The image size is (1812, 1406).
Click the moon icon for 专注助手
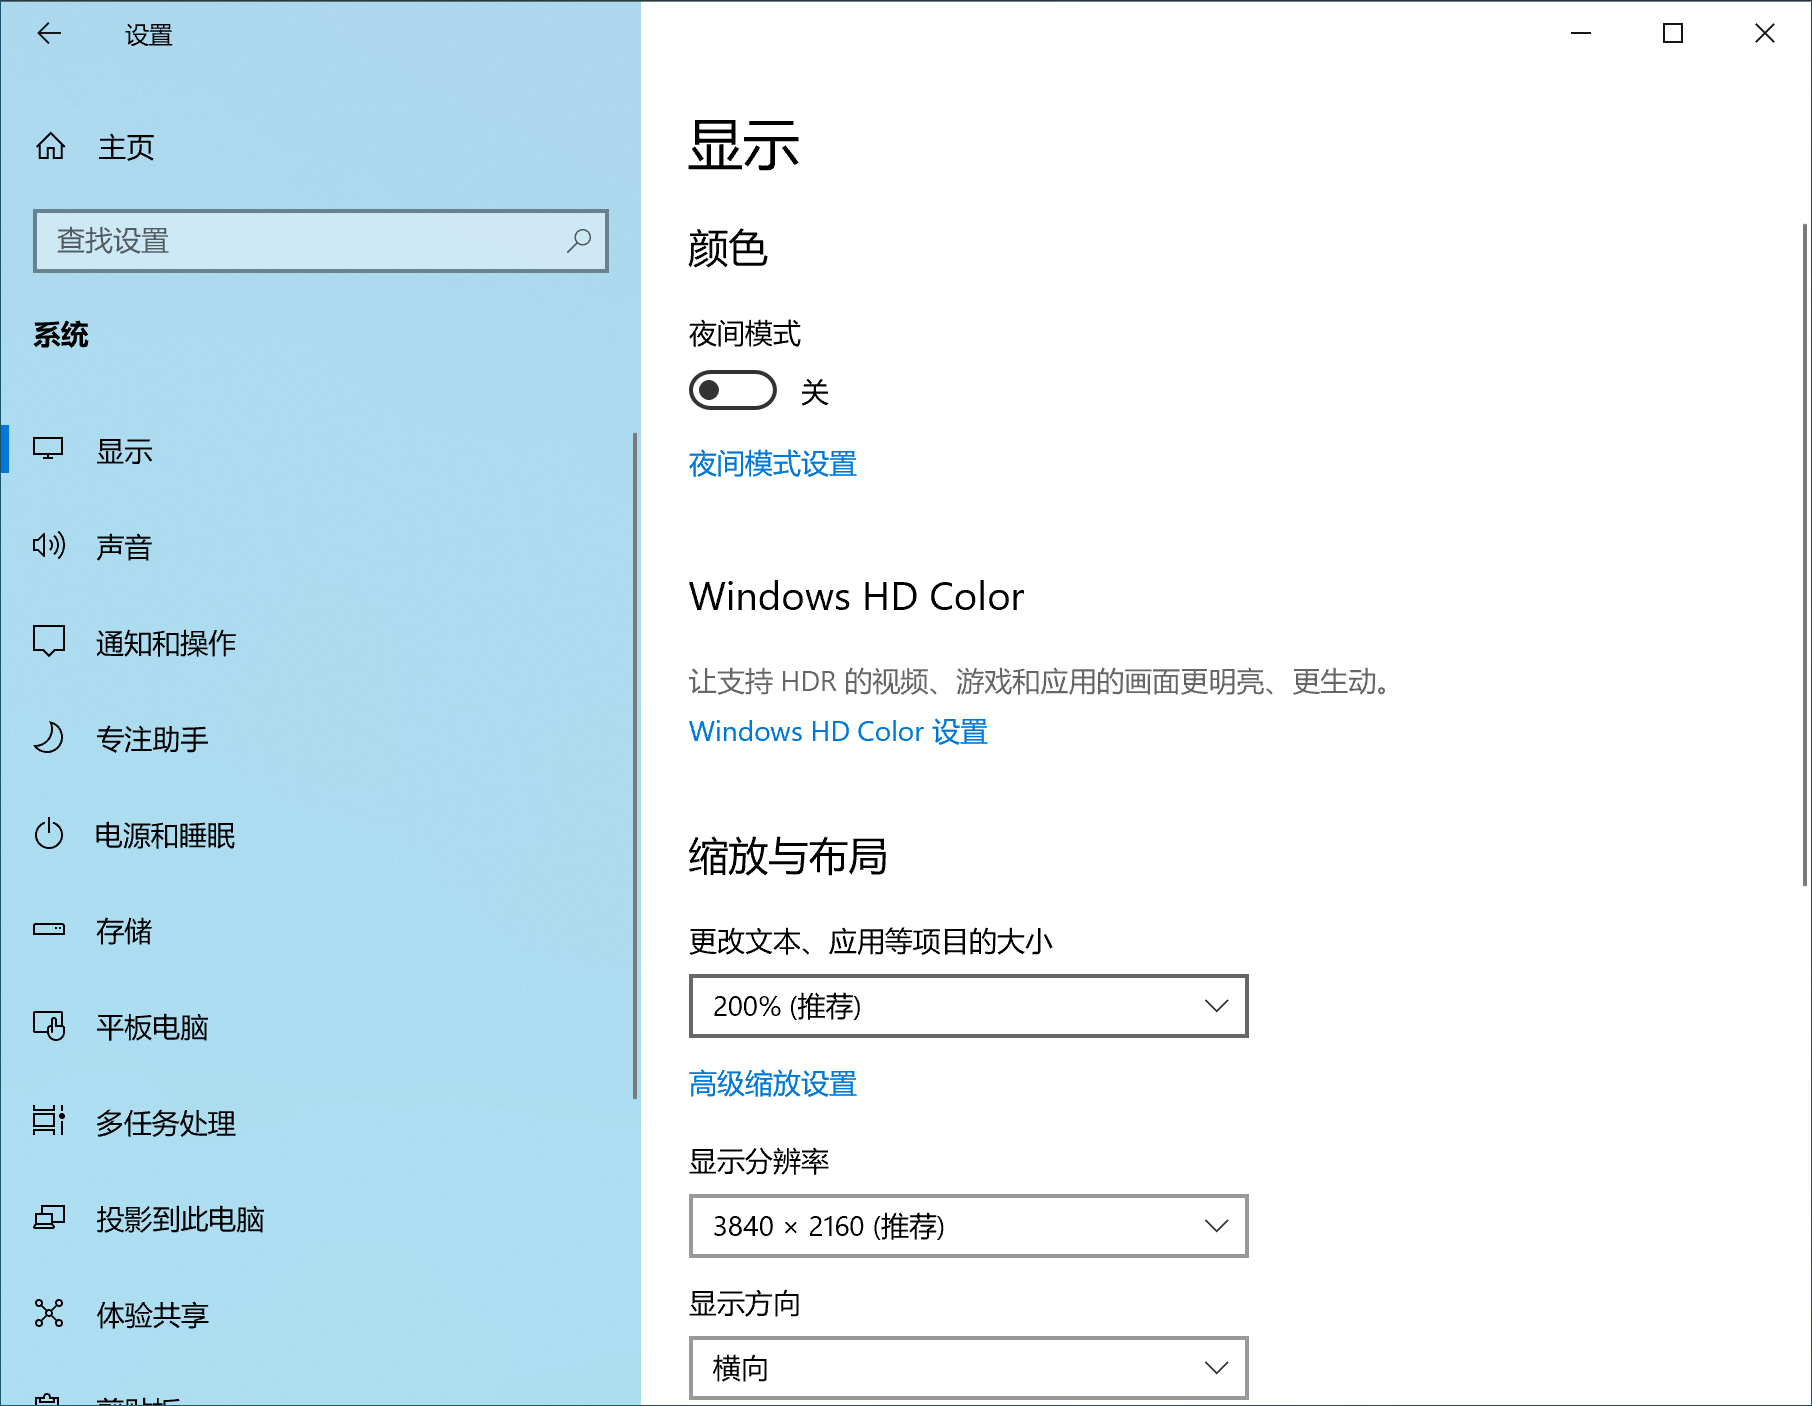[49, 738]
